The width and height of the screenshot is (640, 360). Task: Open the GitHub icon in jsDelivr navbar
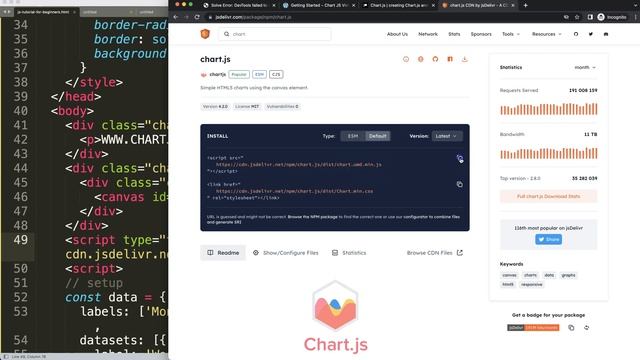click(x=576, y=34)
